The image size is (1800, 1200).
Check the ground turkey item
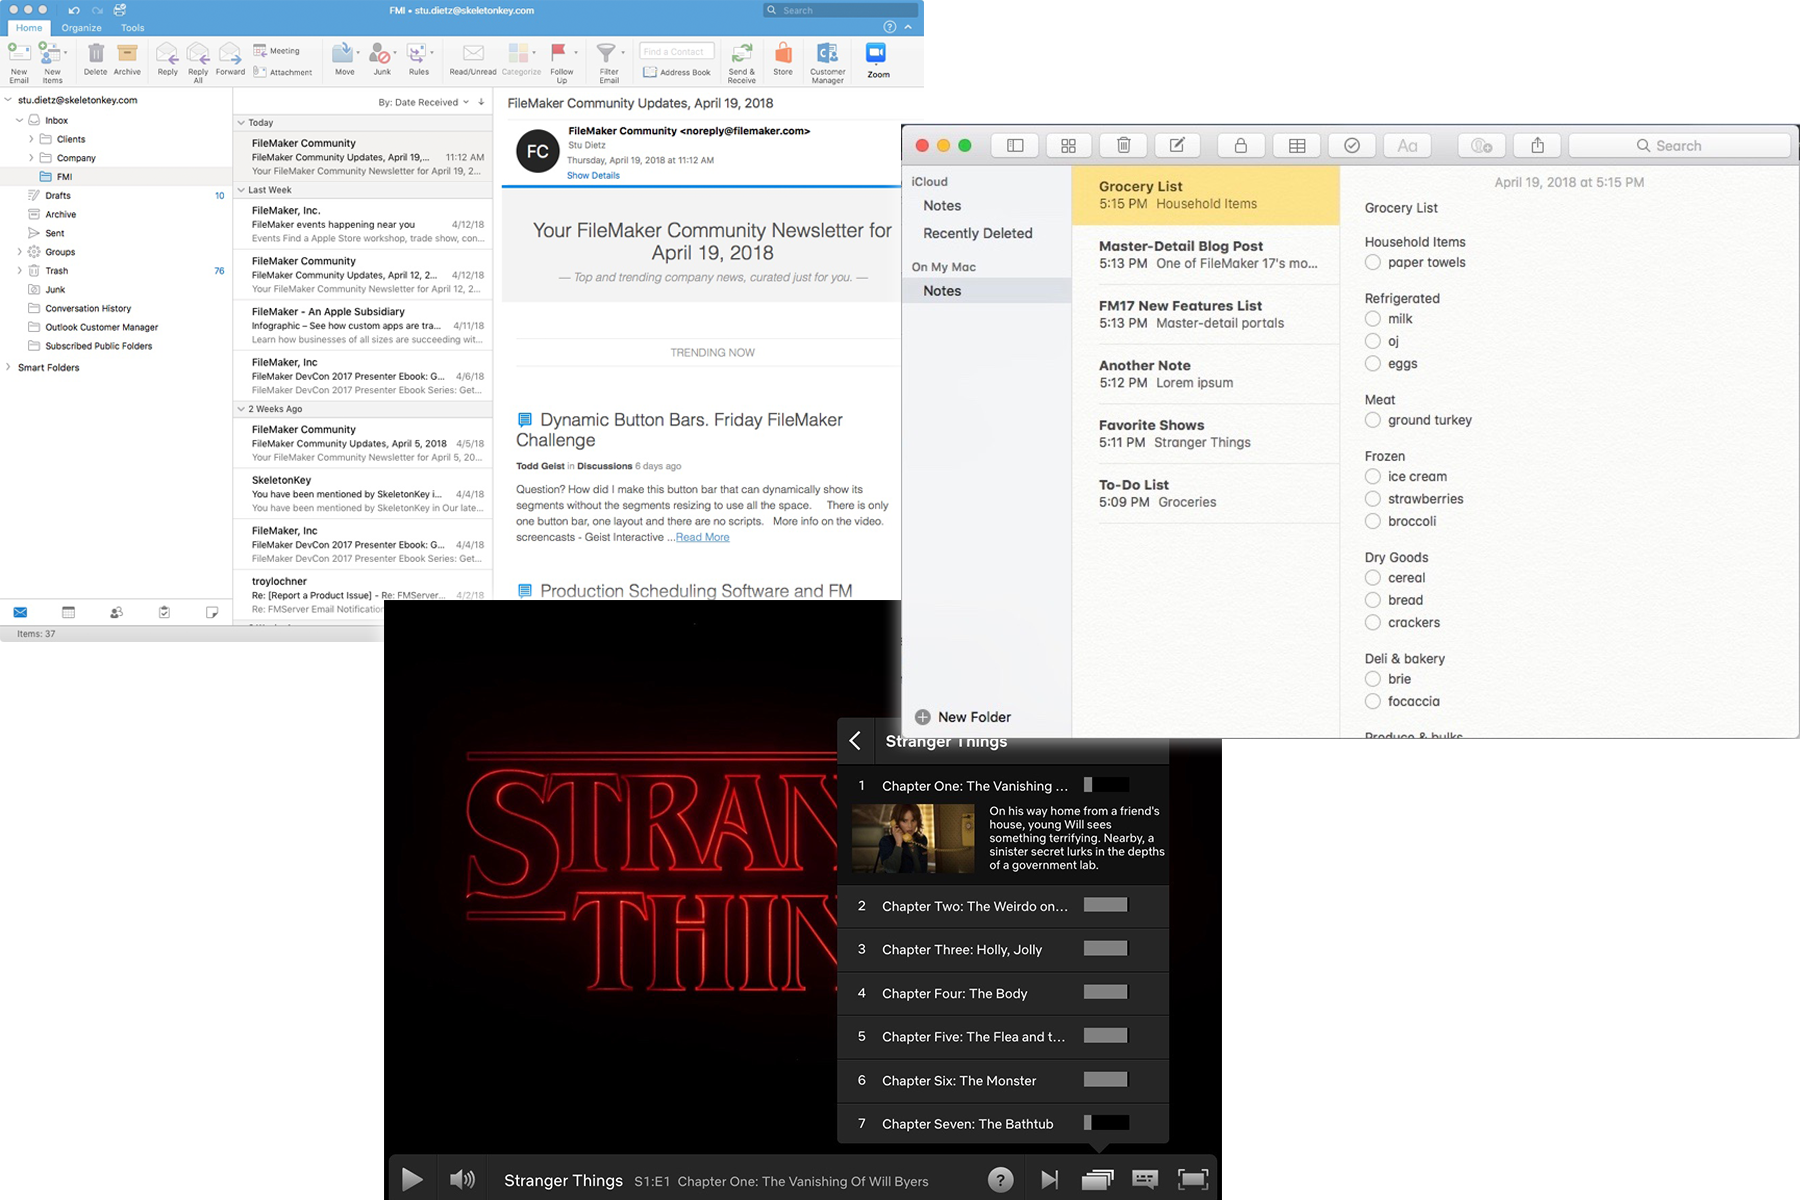click(x=1373, y=421)
